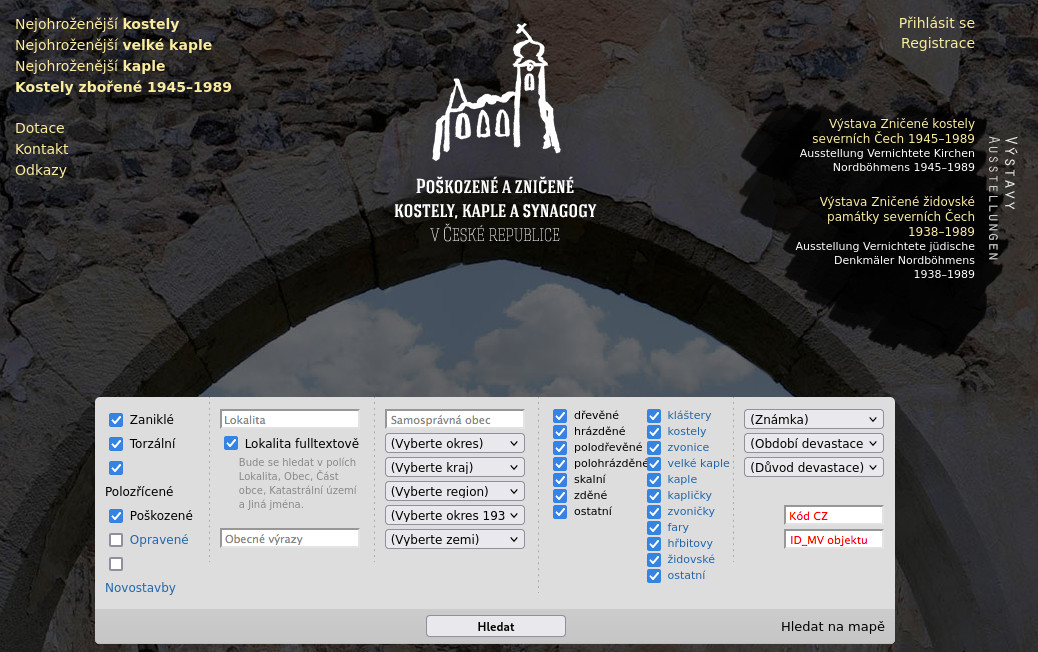Open the (Vyberte okres) dropdown
The width and height of the screenshot is (1038, 652).
(455, 443)
